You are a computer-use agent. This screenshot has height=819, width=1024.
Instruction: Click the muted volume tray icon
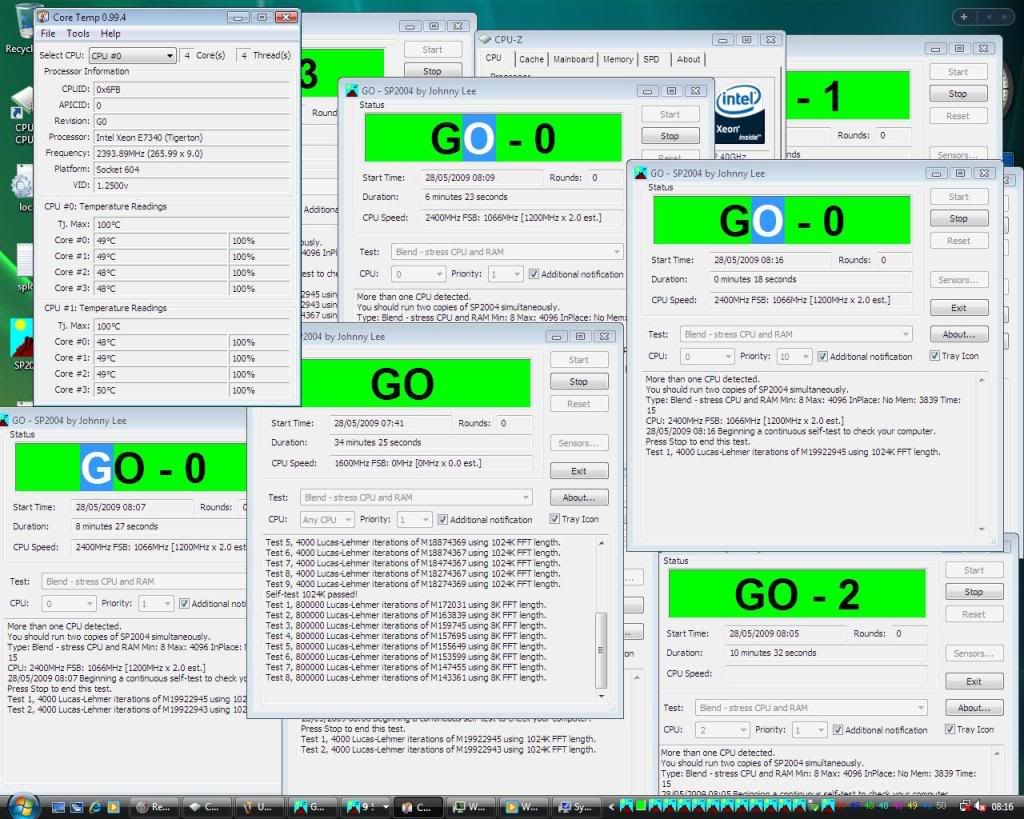[x=980, y=807]
